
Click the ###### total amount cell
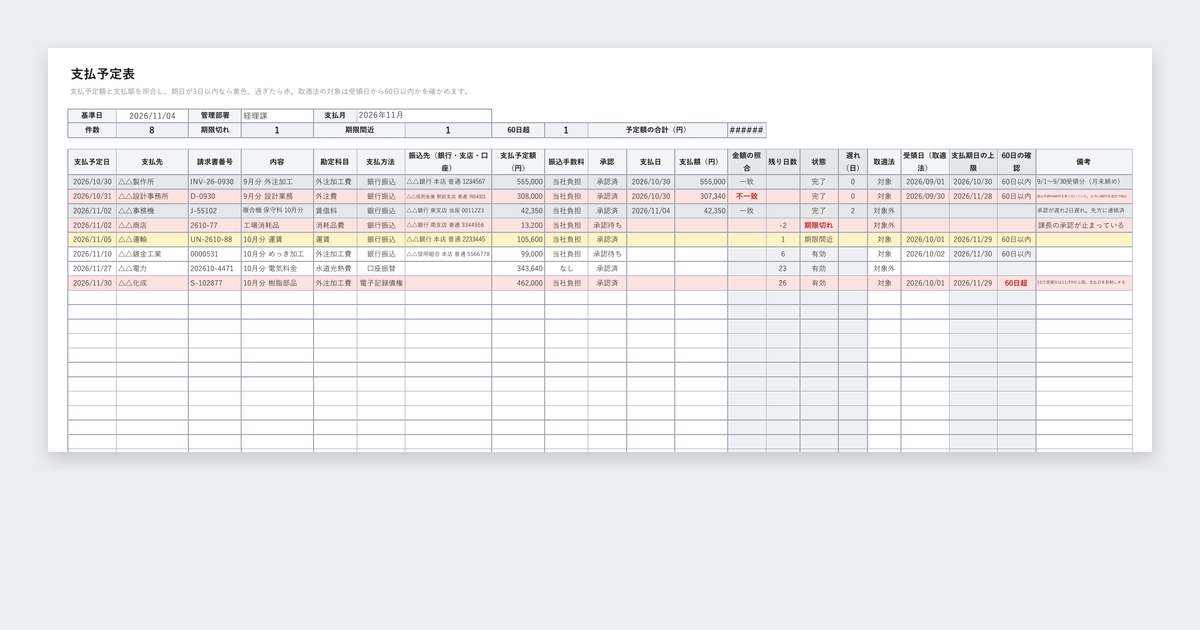747,130
